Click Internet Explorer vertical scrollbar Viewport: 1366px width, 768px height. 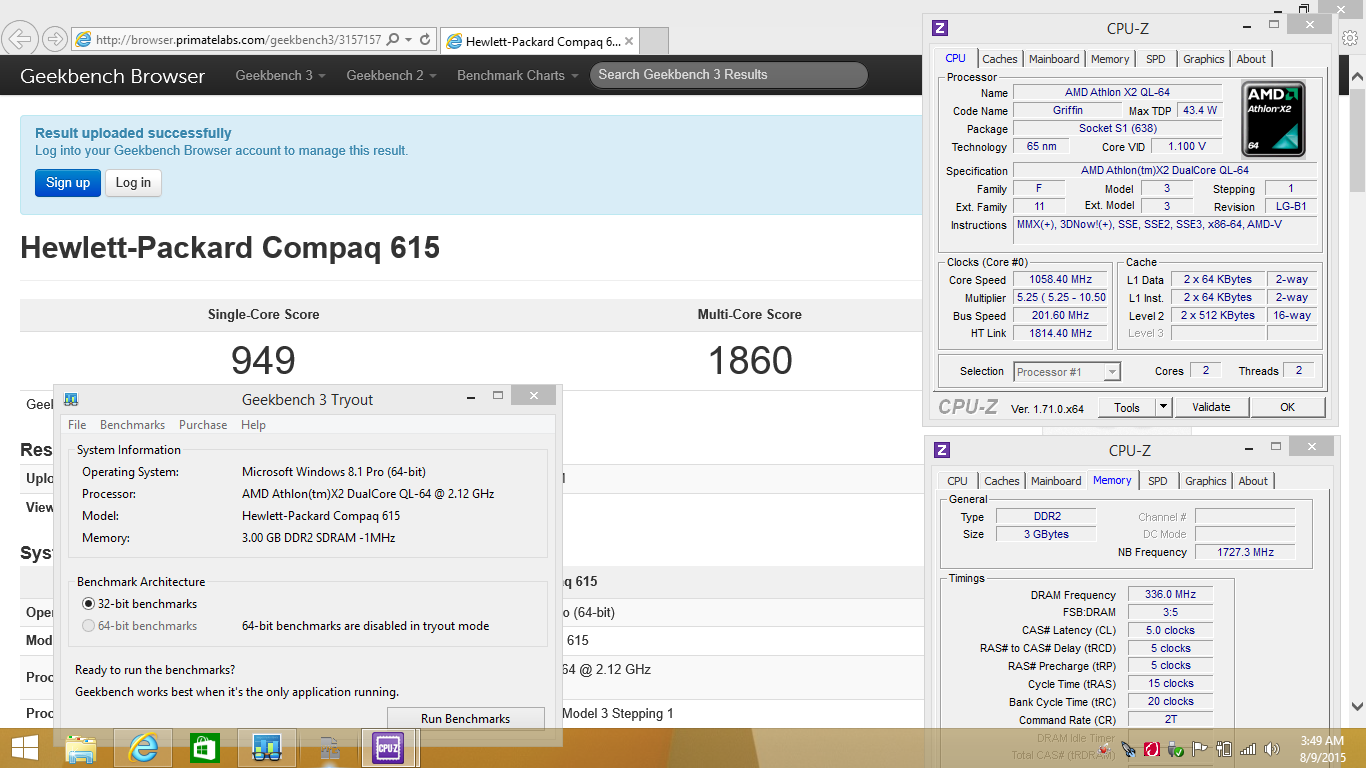point(1357,390)
